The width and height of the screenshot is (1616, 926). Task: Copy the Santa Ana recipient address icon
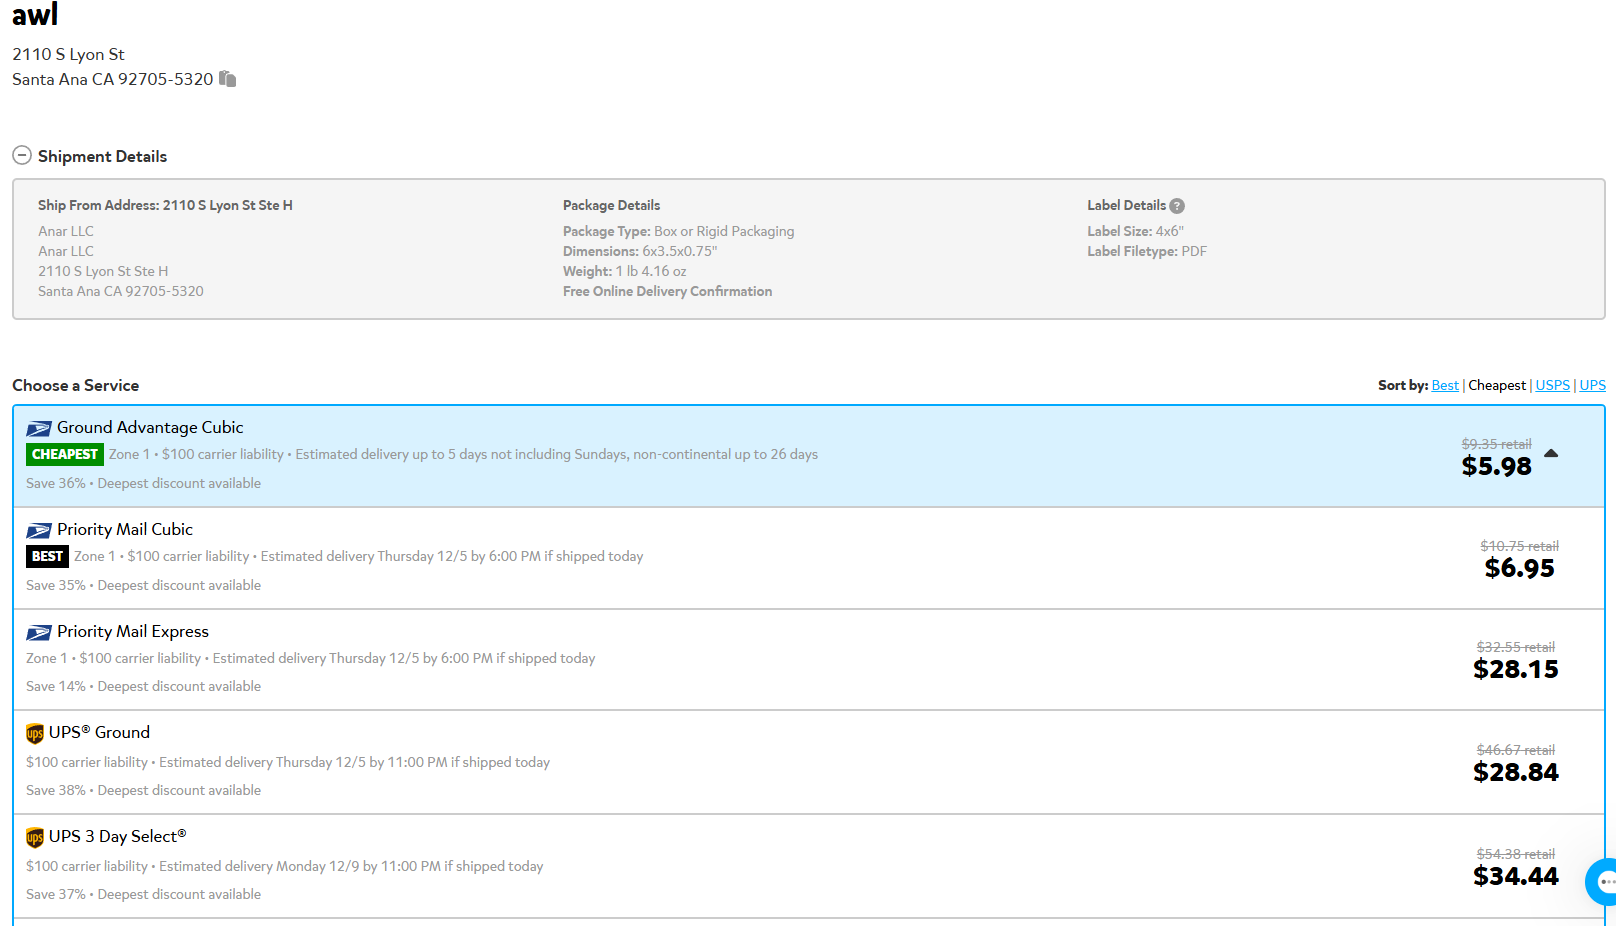tap(228, 79)
